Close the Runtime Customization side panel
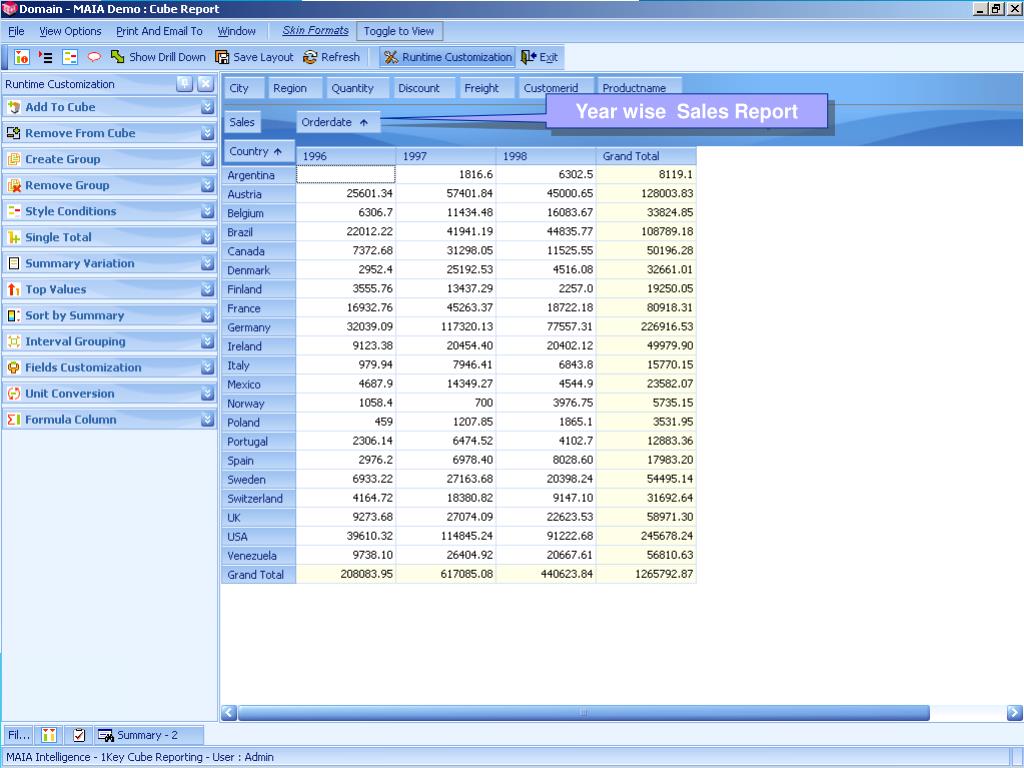The width and height of the screenshot is (1024, 768). coord(205,84)
